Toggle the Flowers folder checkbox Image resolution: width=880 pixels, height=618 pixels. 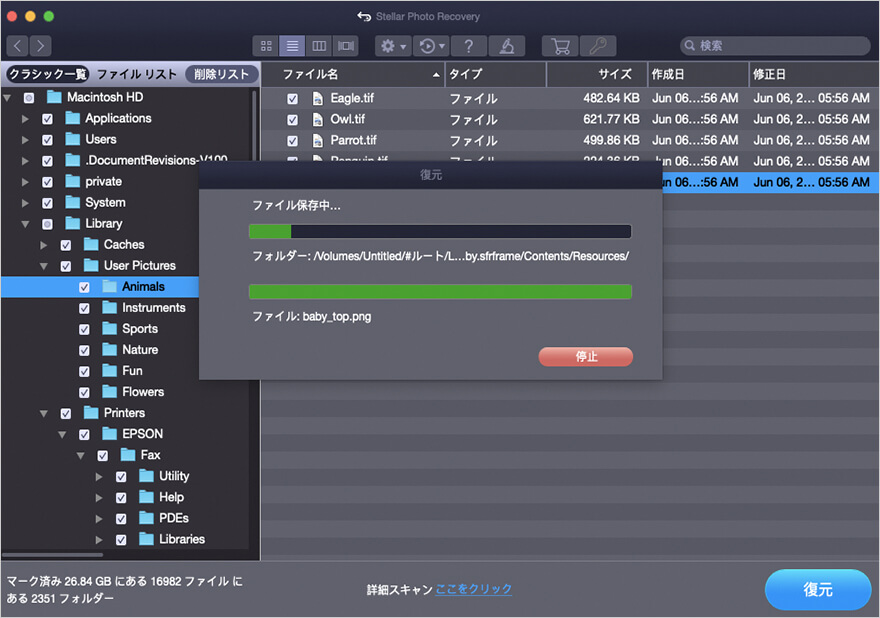pos(84,392)
